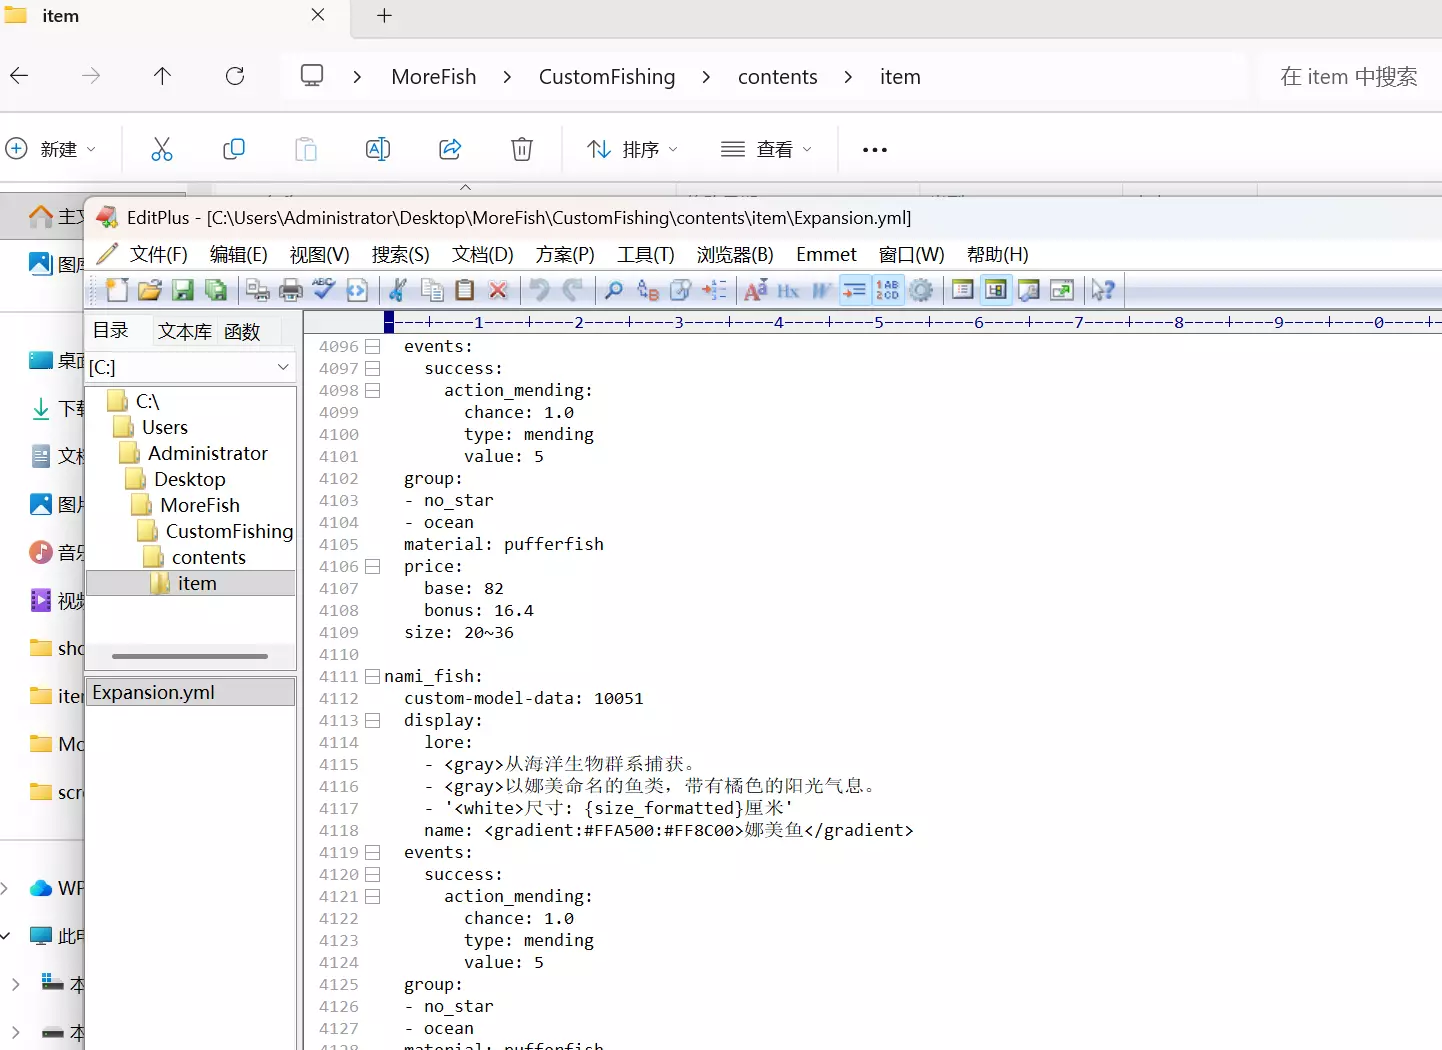Navigate to CustomFishing in Explorer breadcrumb
Screen dimensions: 1442x1050
(x=607, y=77)
